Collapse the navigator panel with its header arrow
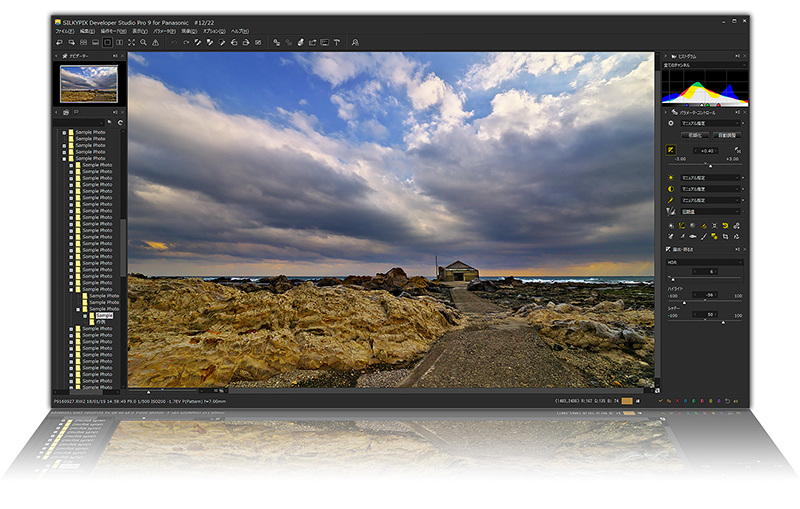The height and width of the screenshot is (509, 800). 56,56
